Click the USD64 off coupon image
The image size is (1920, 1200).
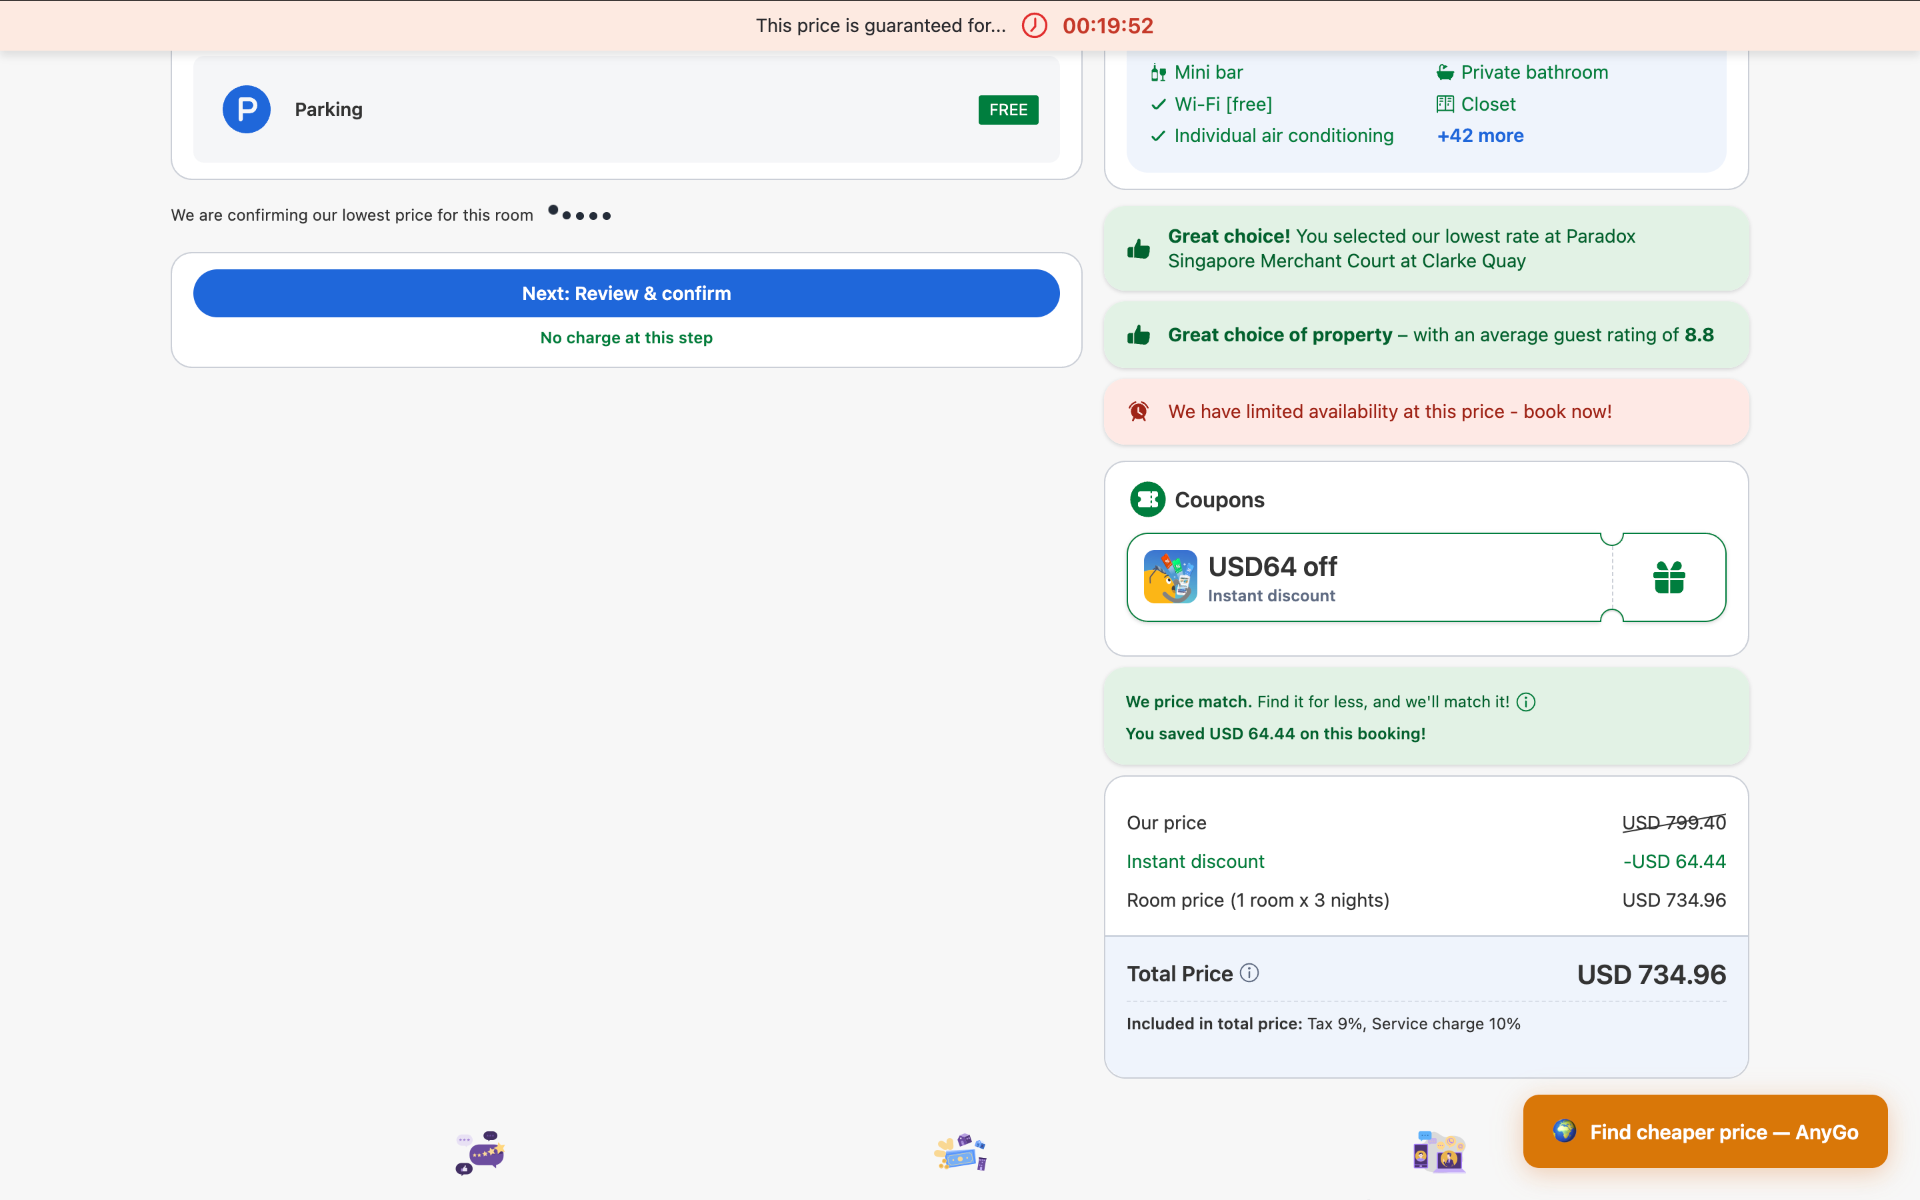pos(1170,577)
